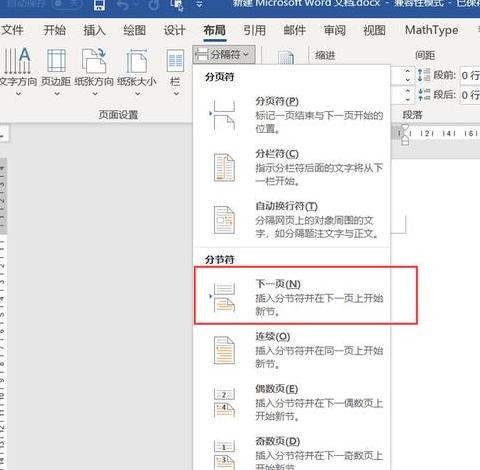The height and width of the screenshot is (470, 480).
Task: Click the 段落 group label
Action: pyautogui.click(x=413, y=115)
